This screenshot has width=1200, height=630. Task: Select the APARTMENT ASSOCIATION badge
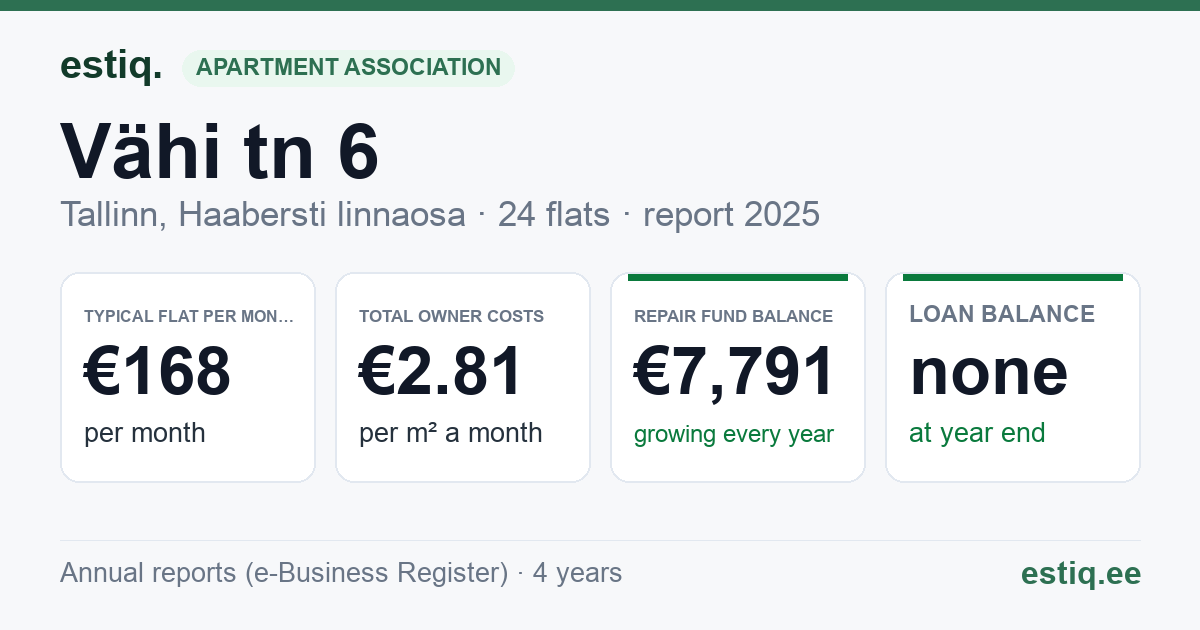click(x=348, y=68)
